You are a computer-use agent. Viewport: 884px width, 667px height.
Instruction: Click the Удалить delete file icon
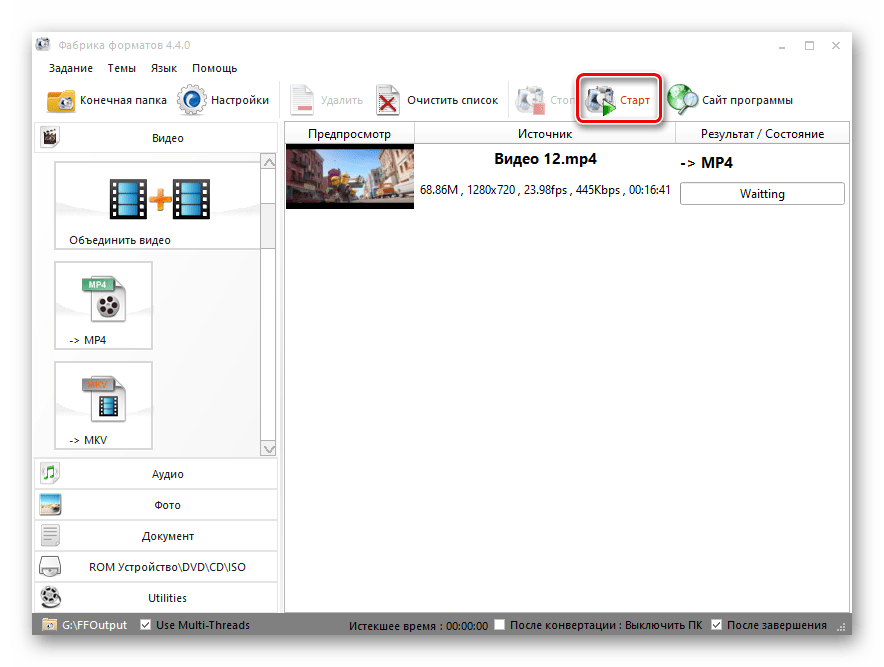click(x=302, y=100)
